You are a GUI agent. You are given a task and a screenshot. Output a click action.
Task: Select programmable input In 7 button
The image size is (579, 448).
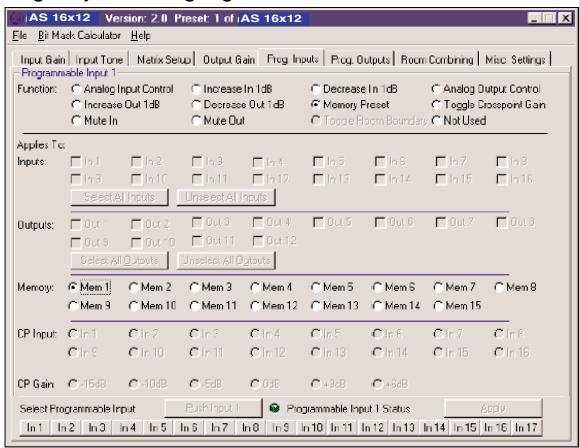(220, 428)
